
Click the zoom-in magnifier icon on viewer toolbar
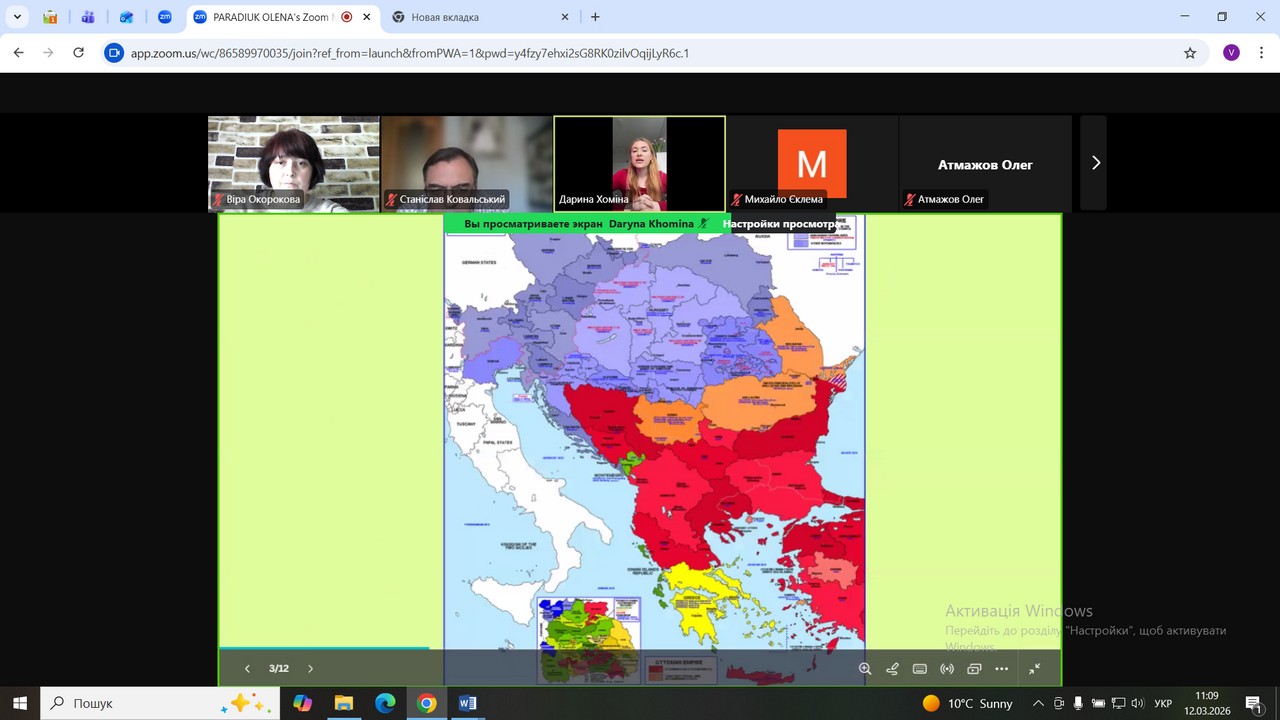pyautogui.click(x=865, y=669)
